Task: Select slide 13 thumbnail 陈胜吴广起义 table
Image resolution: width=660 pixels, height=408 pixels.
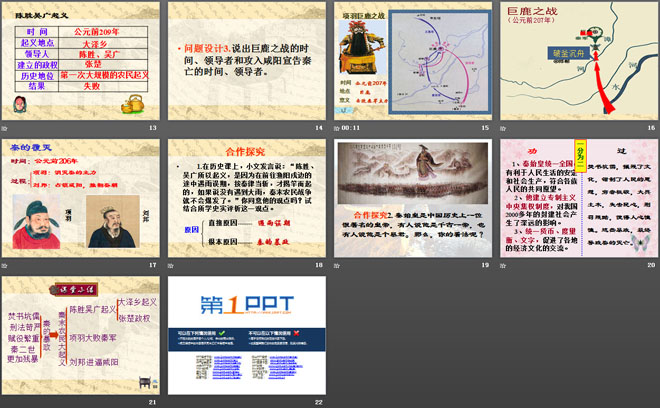Action: pyautogui.click(x=81, y=61)
